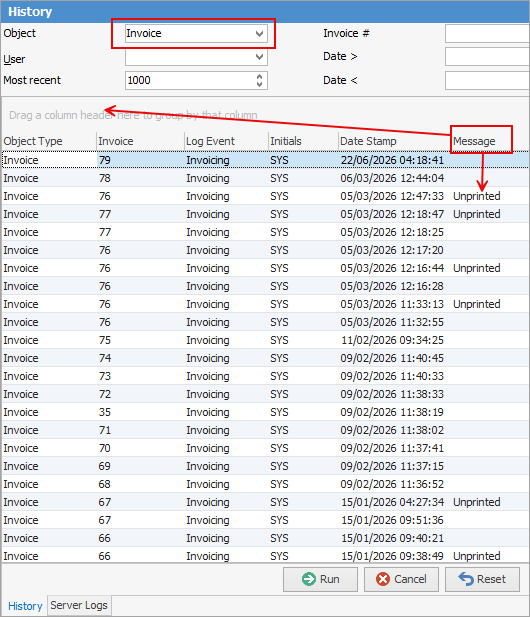530x617 pixels.
Task: Click the red Cancel X icon
Action: [x=383, y=579]
